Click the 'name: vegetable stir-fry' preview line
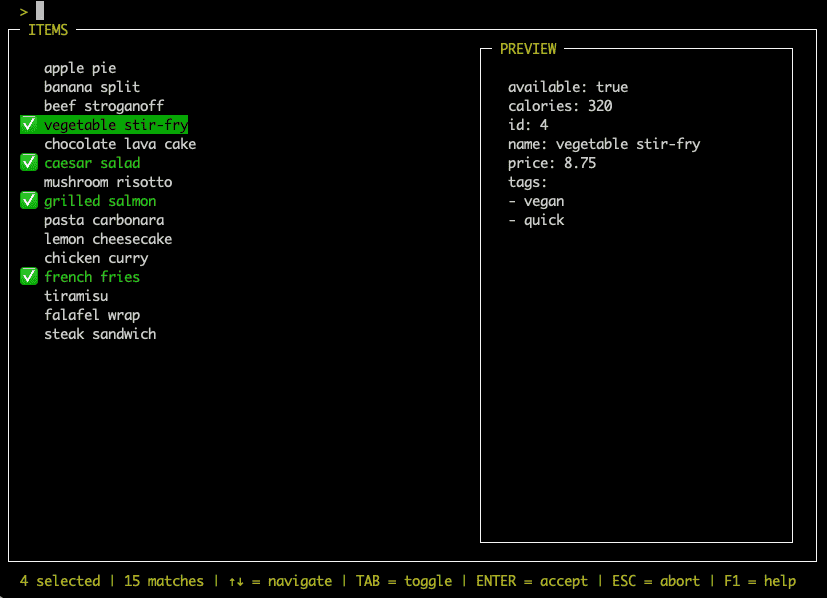 [x=604, y=144]
